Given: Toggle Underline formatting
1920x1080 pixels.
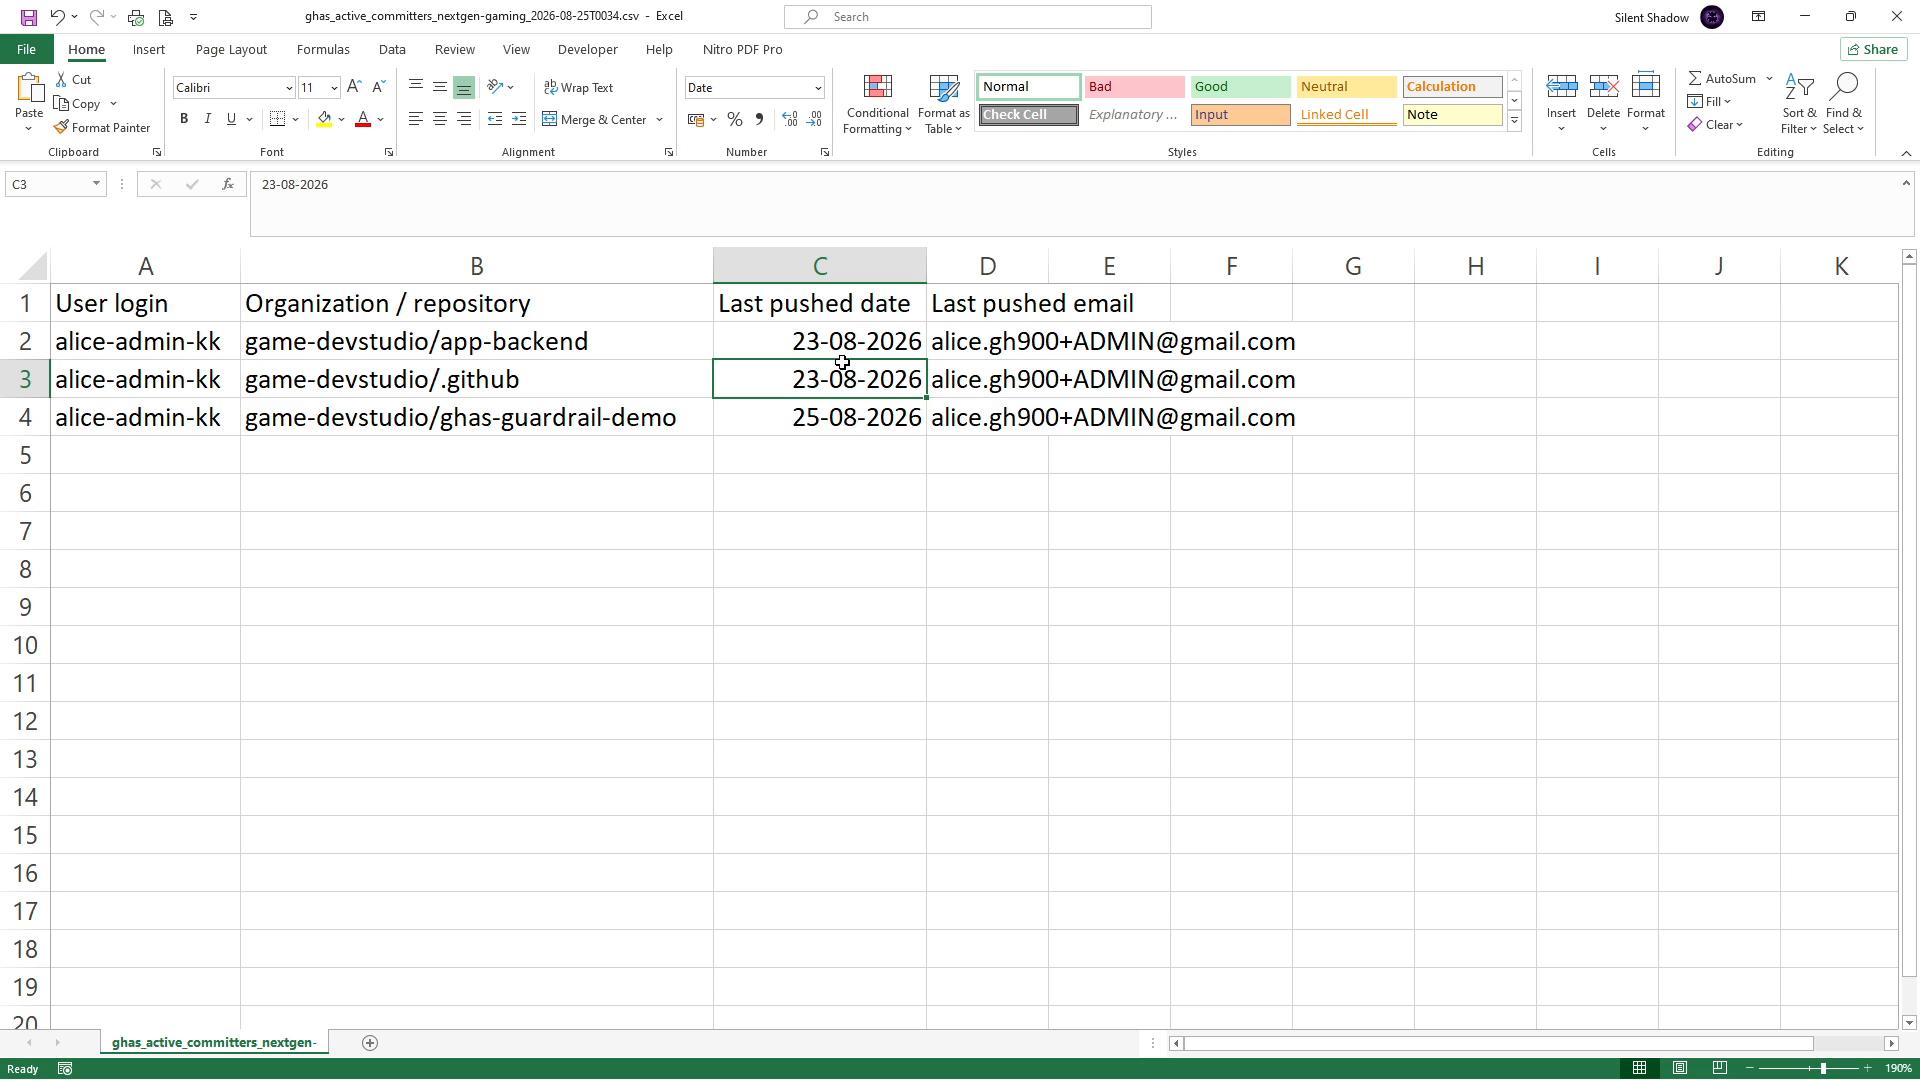Looking at the screenshot, I should (232, 119).
